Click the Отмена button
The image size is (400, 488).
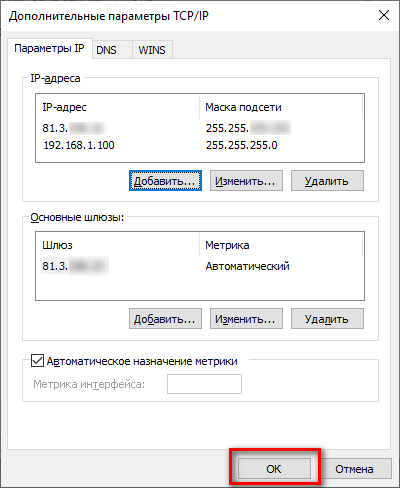tap(354, 469)
